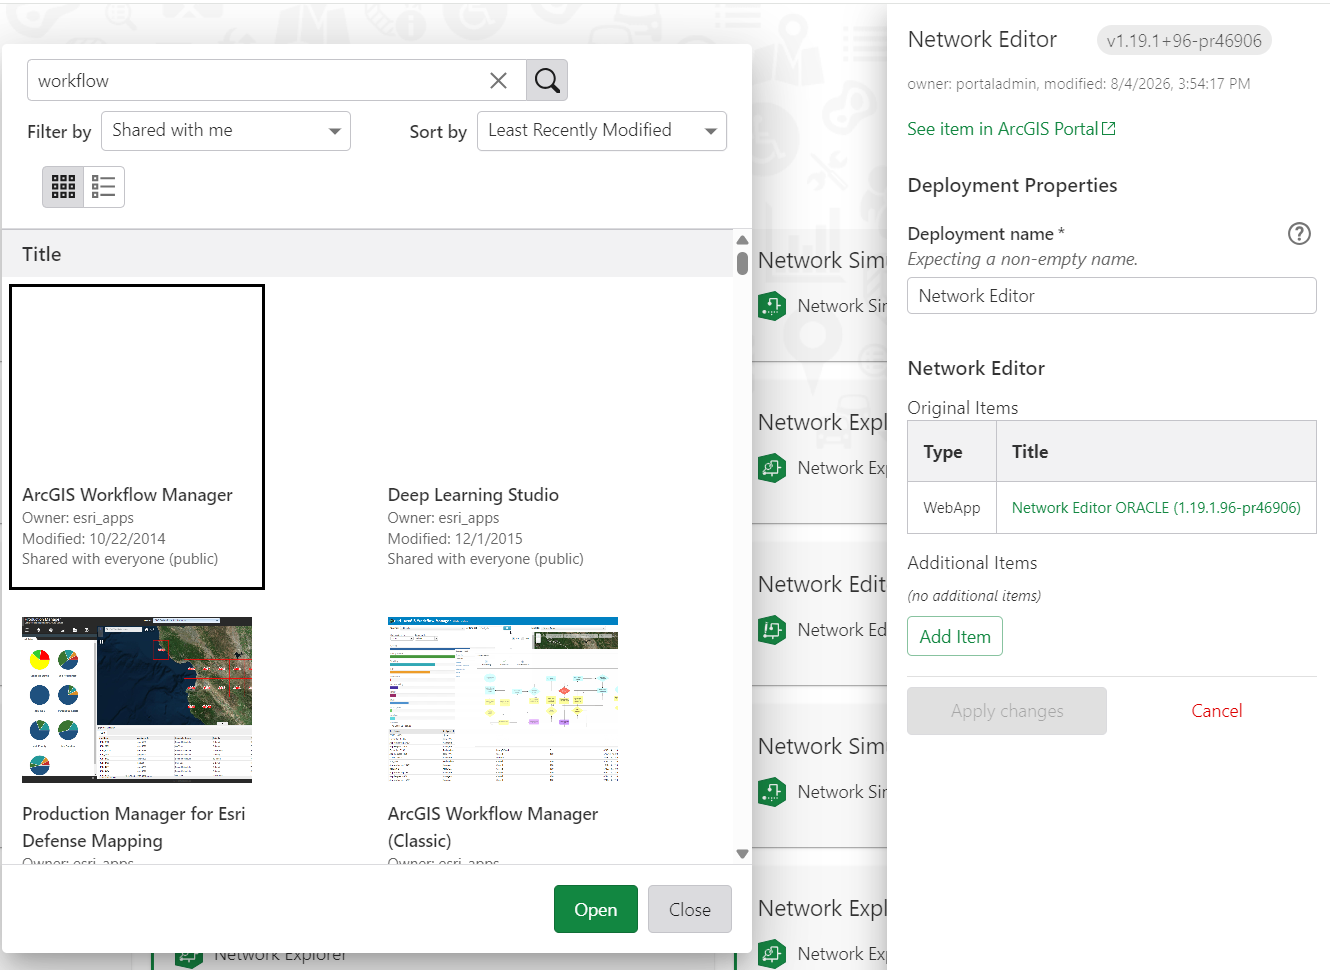Click the WebApp type cell

coord(952,508)
